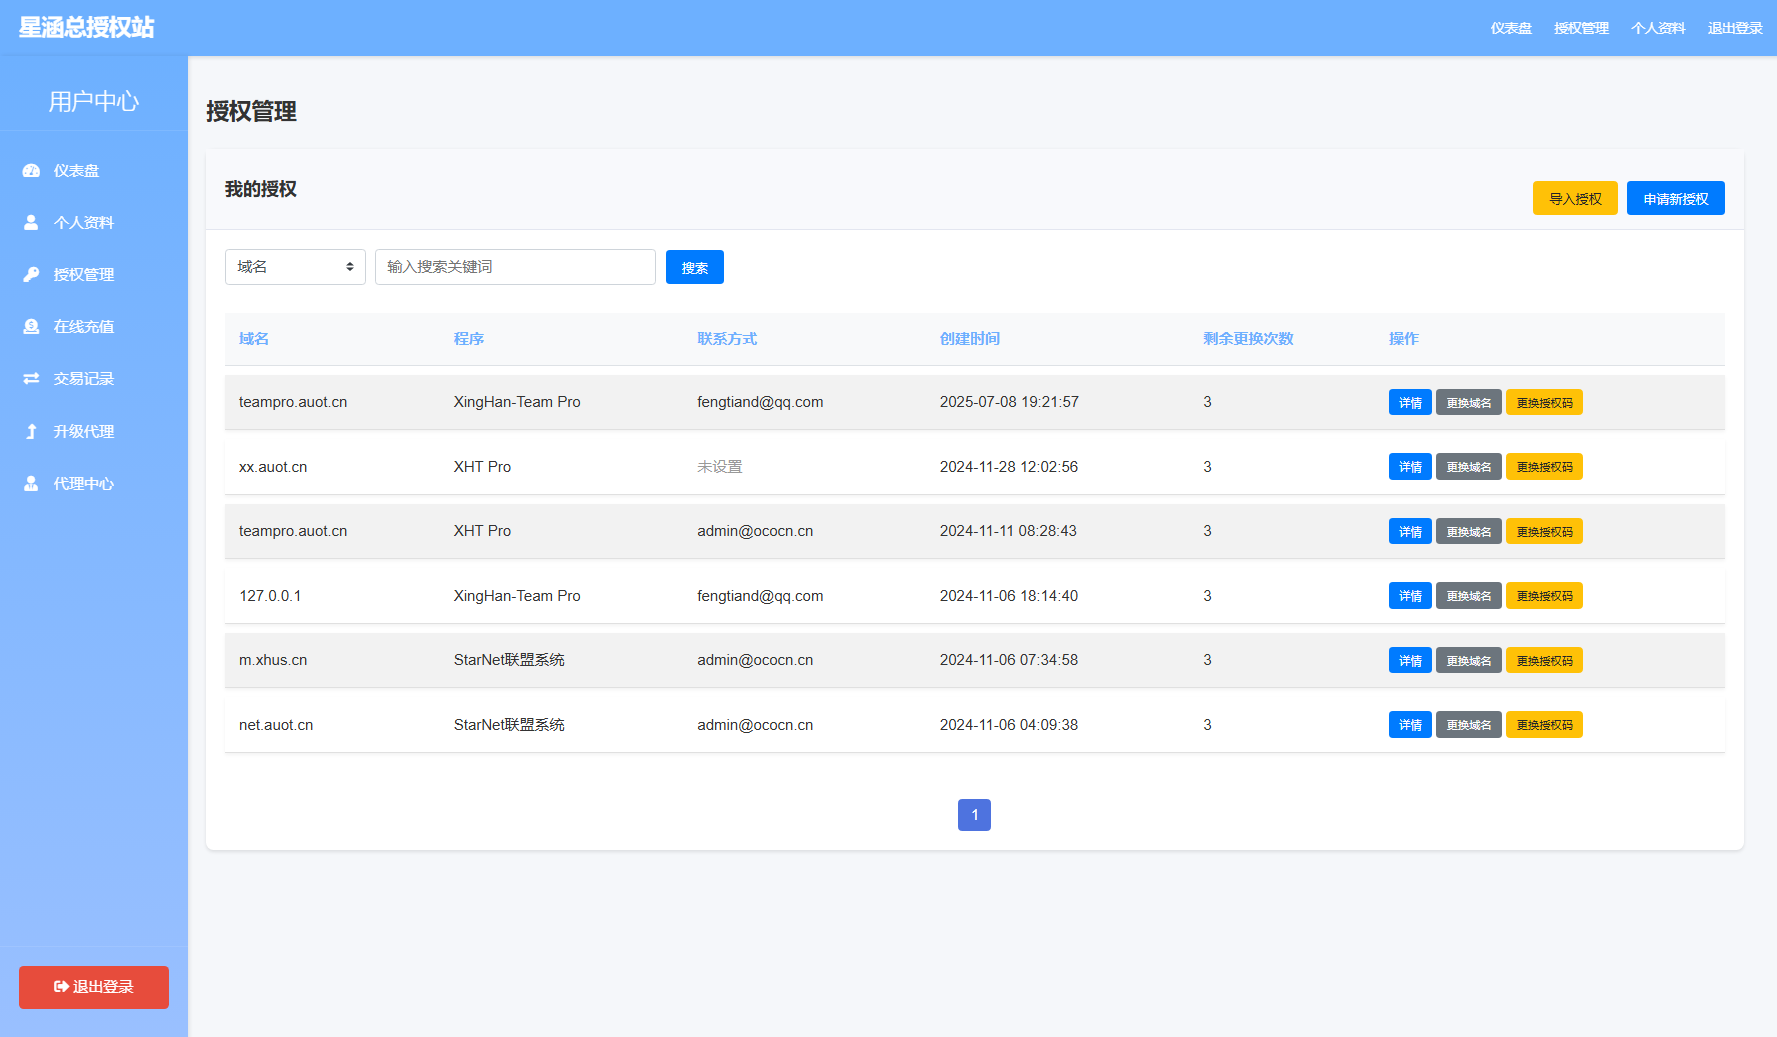Click the yellow 导入授权 button
The height and width of the screenshot is (1037, 1777).
1574,199
